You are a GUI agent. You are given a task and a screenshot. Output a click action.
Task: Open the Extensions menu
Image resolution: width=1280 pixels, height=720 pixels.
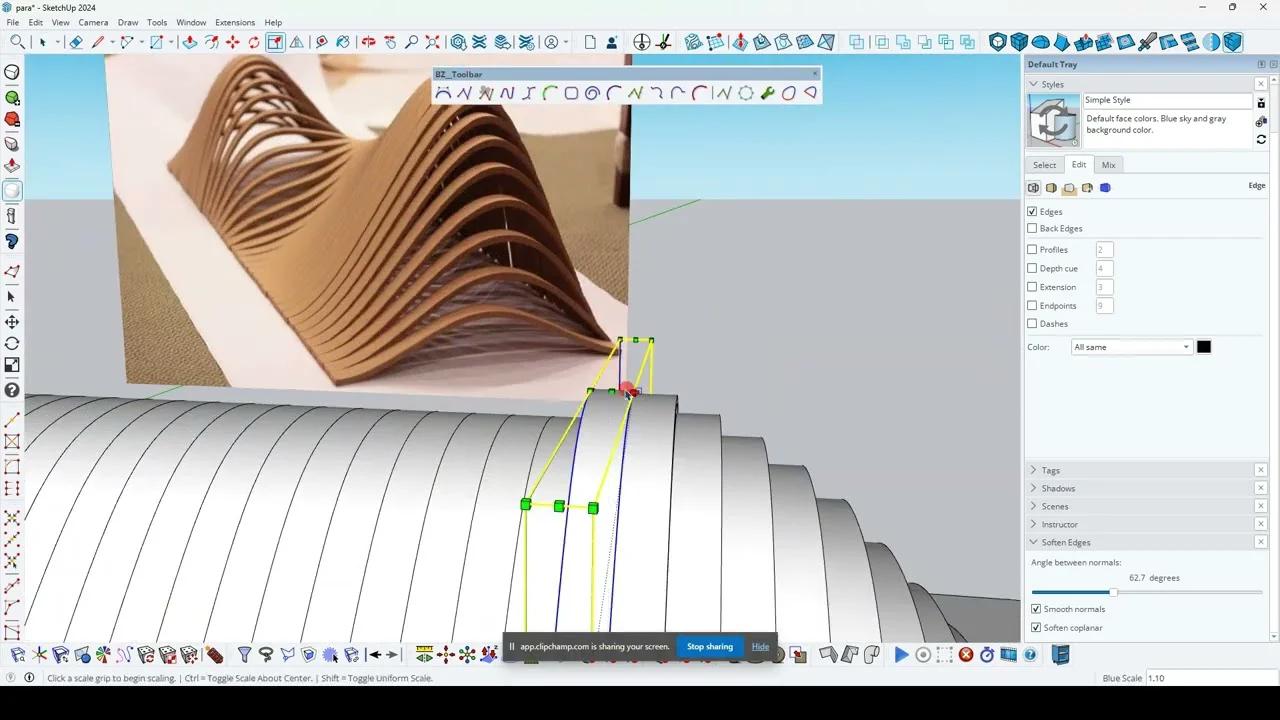pyautogui.click(x=234, y=22)
